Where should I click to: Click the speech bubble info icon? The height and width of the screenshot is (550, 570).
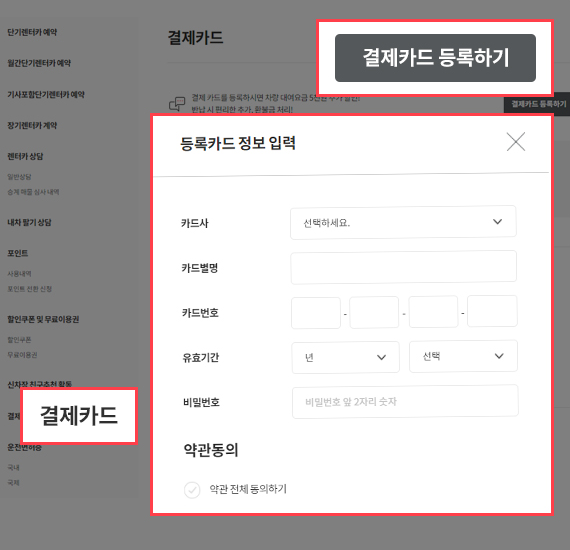pyautogui.click(x=177, y=104)
